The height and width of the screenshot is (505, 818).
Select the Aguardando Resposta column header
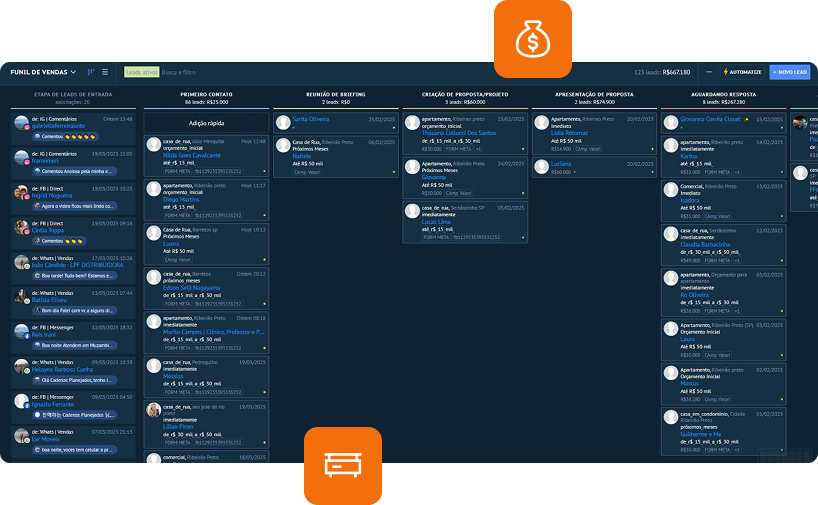pos(723,93)
